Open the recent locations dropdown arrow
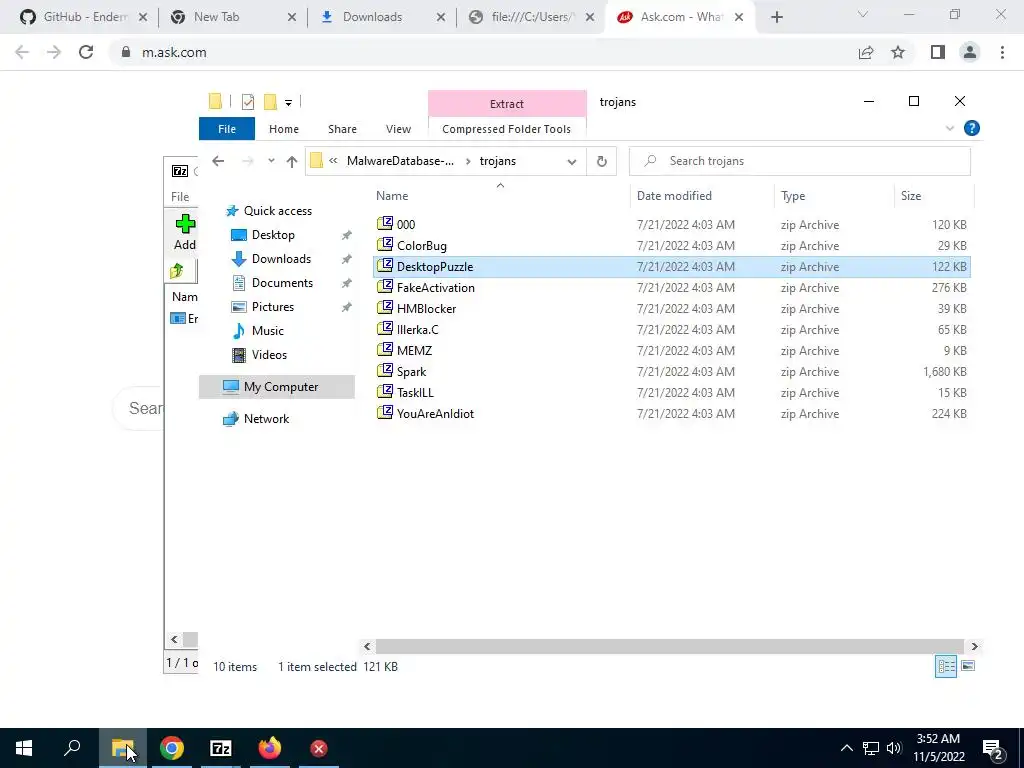Screen dimensions: 1024x768 coord(271,161)
